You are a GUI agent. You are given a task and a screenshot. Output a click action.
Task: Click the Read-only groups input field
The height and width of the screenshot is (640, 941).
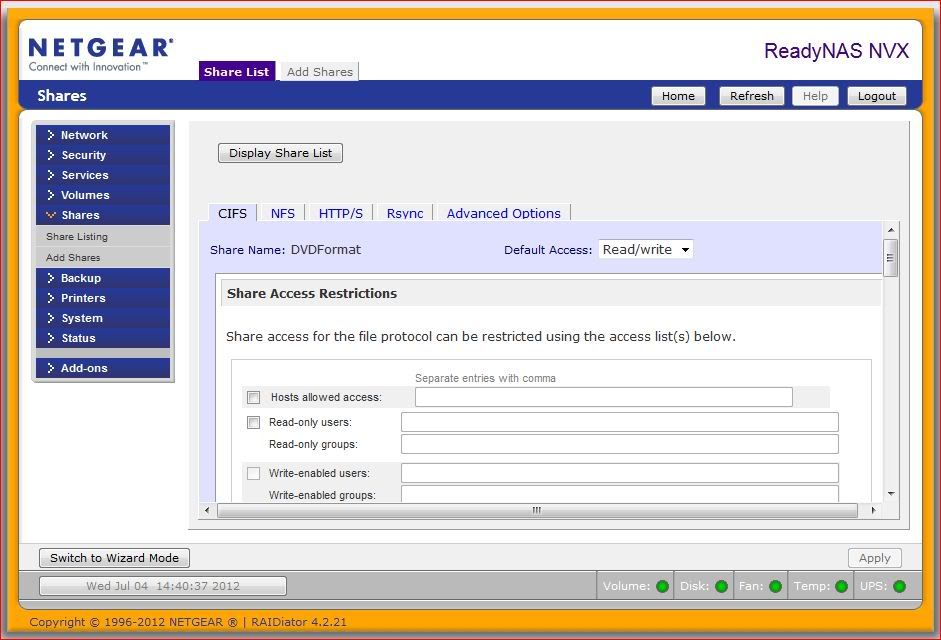[619, 444]
